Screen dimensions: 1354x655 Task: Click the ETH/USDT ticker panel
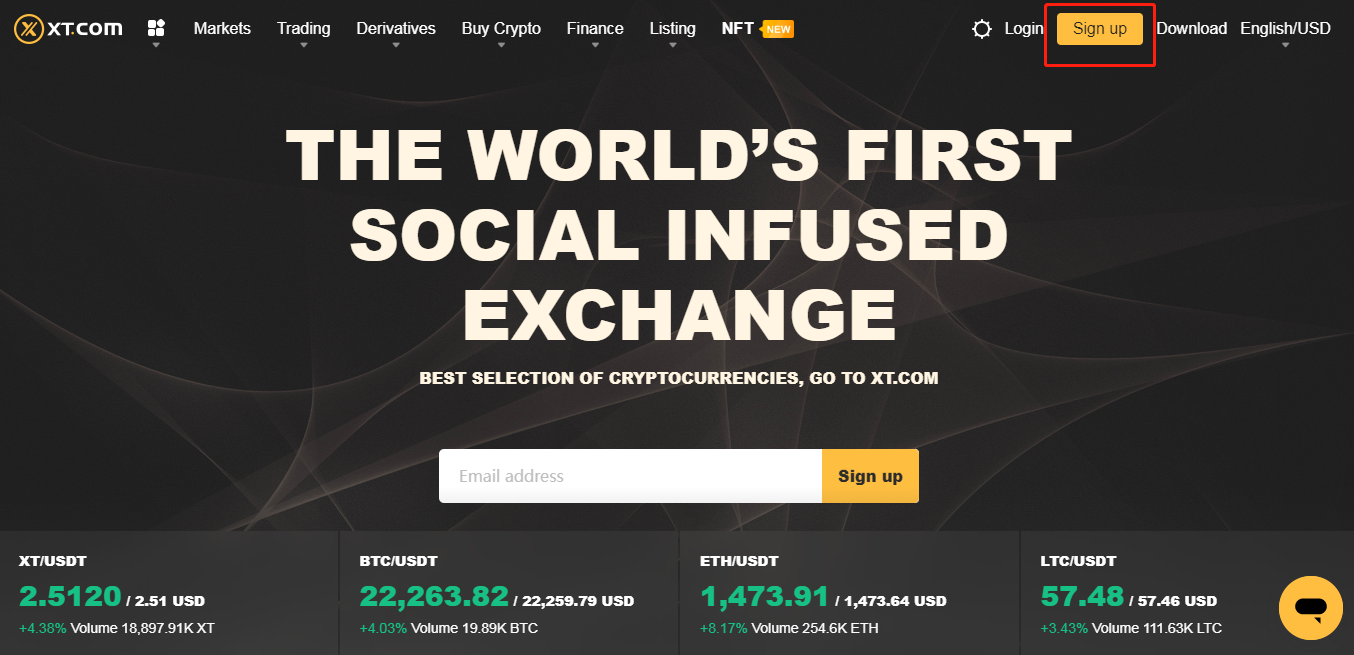pos(849,593)
